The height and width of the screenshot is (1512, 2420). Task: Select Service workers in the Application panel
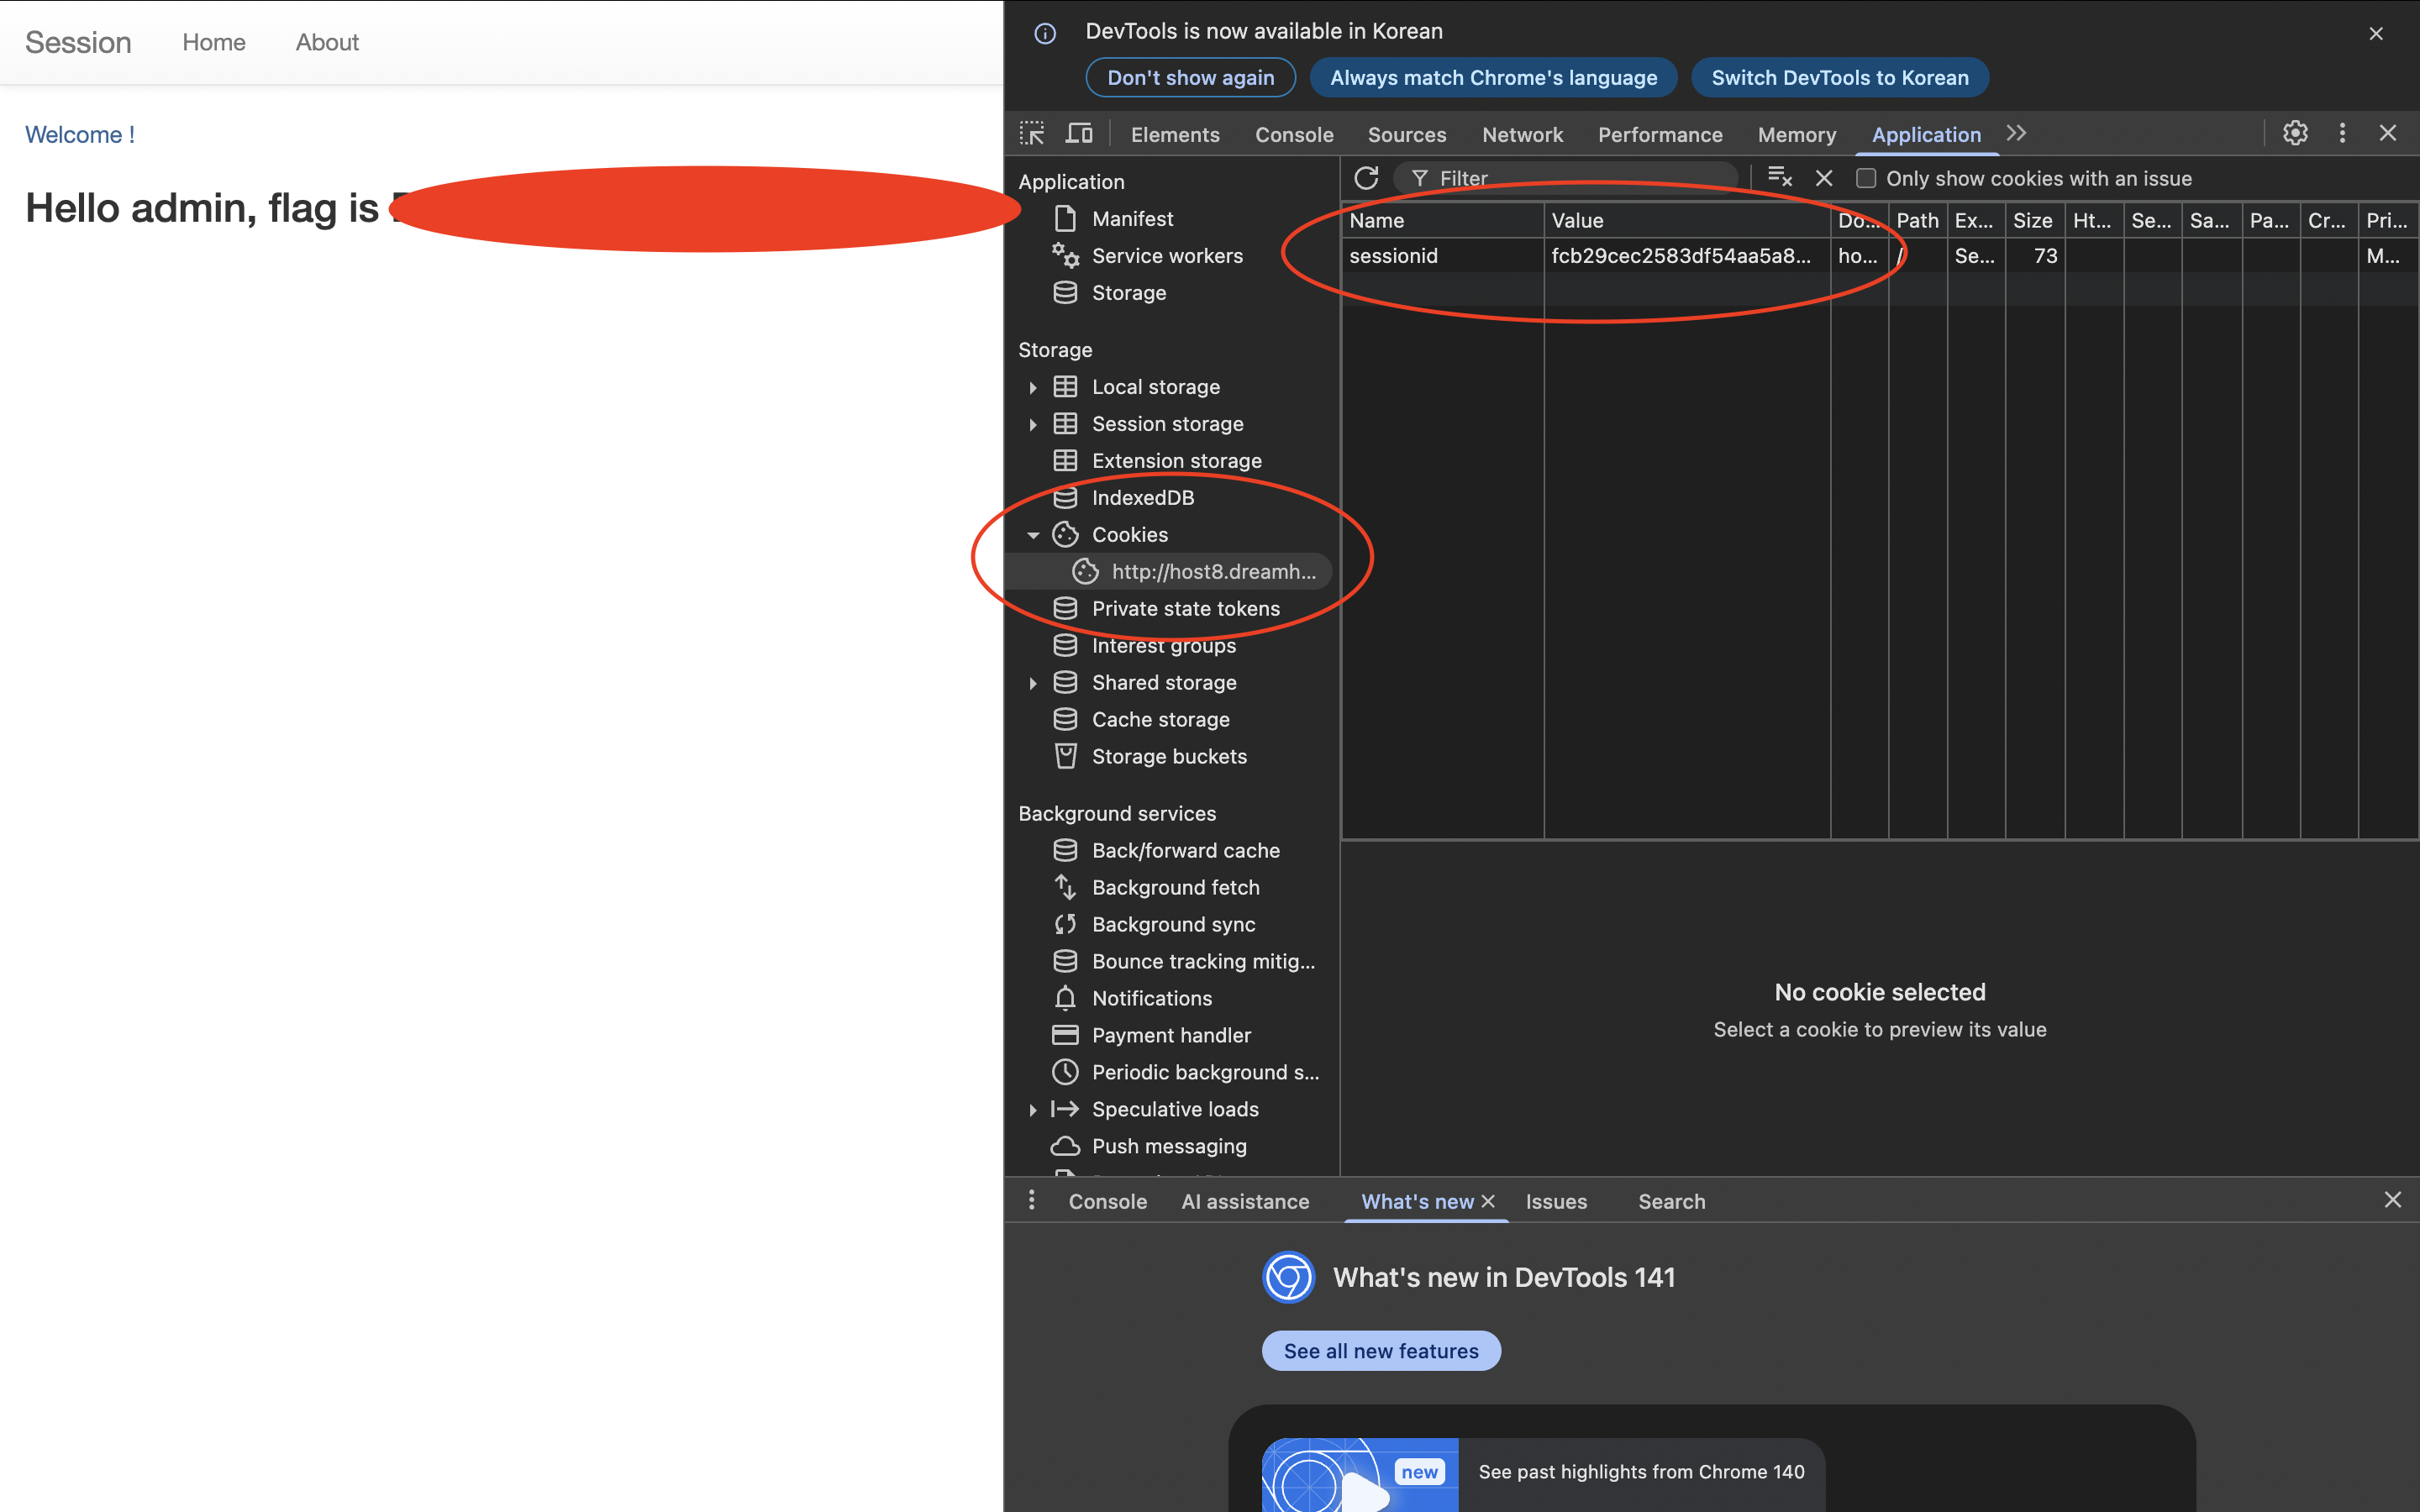[1167, 256]
